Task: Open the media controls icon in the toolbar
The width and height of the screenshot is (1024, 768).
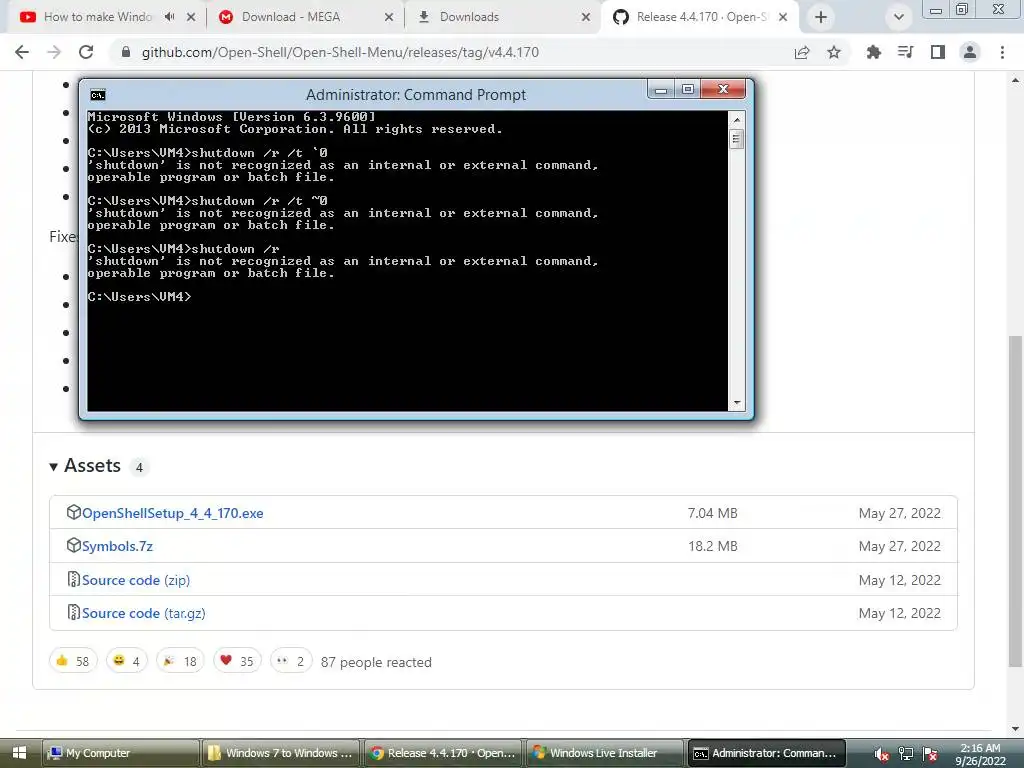Action: coord(905,52)
